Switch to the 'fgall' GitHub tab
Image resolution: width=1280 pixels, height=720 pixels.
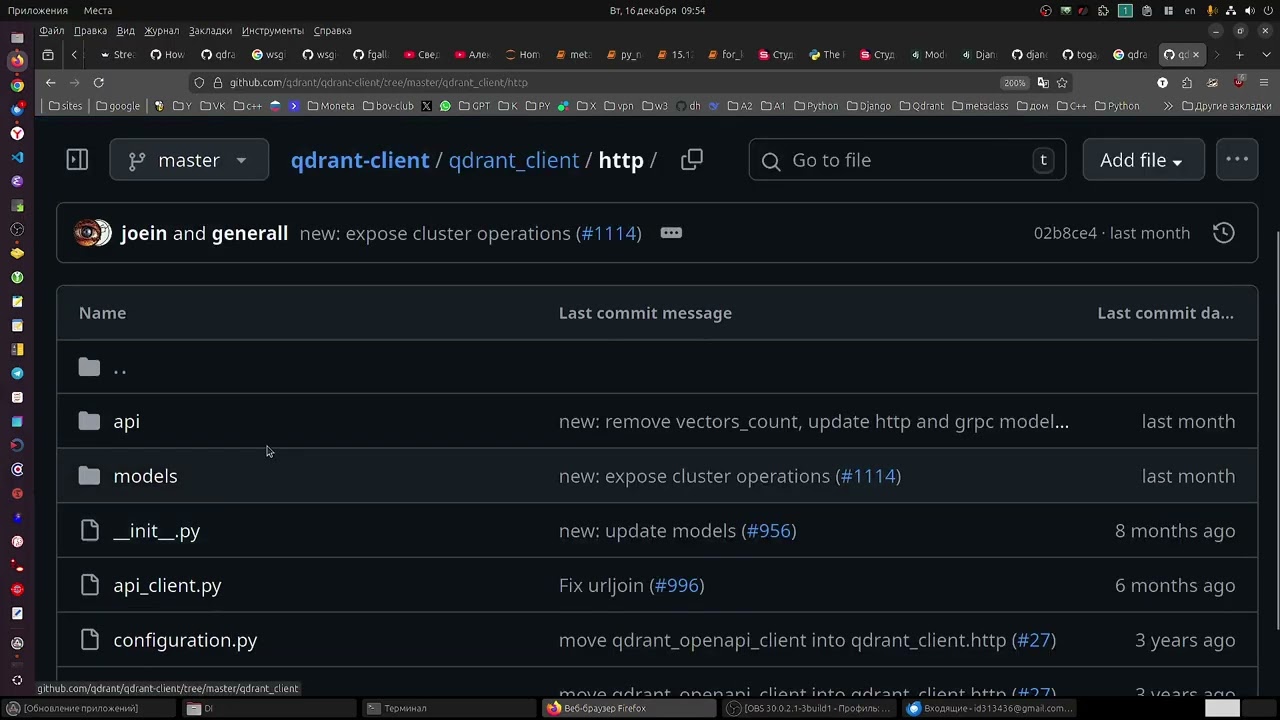(x=371, y=55)
